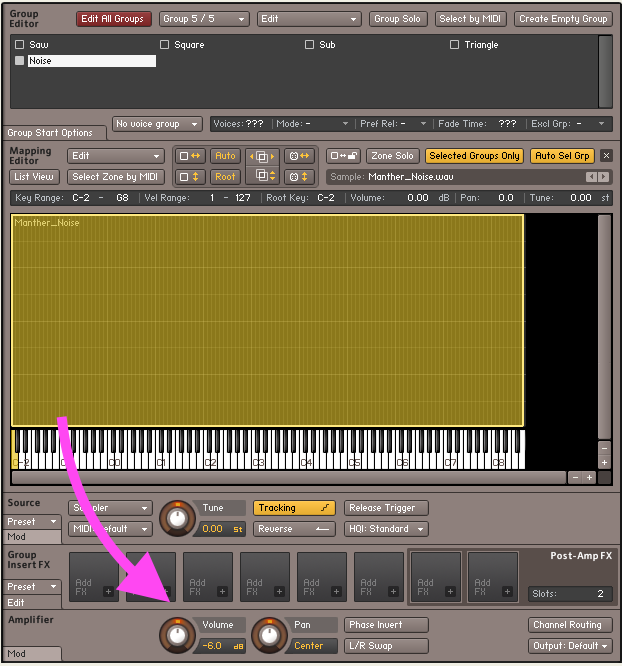The width and height of the screenshot is (622, 666).
Task: Click the next sample arrow beside Manther_Noise.wav
Action: point(603,177)
